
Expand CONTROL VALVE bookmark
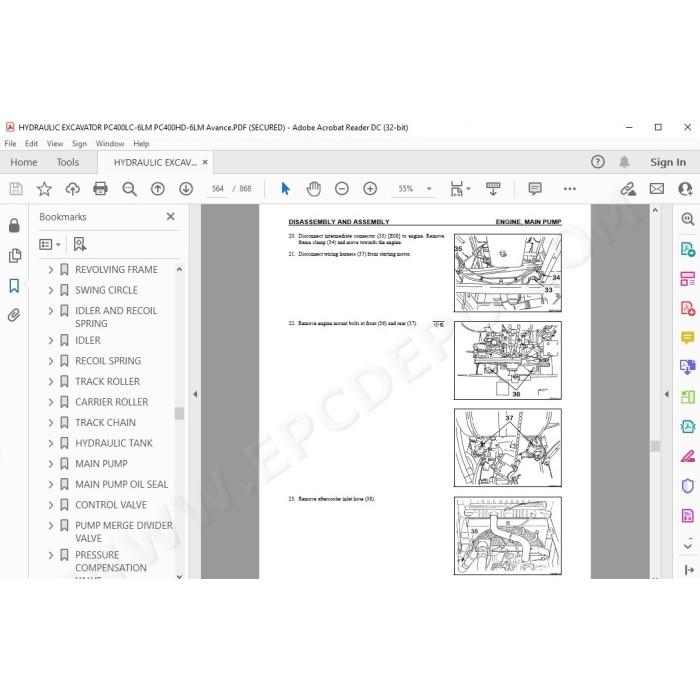tap(50, 505)
